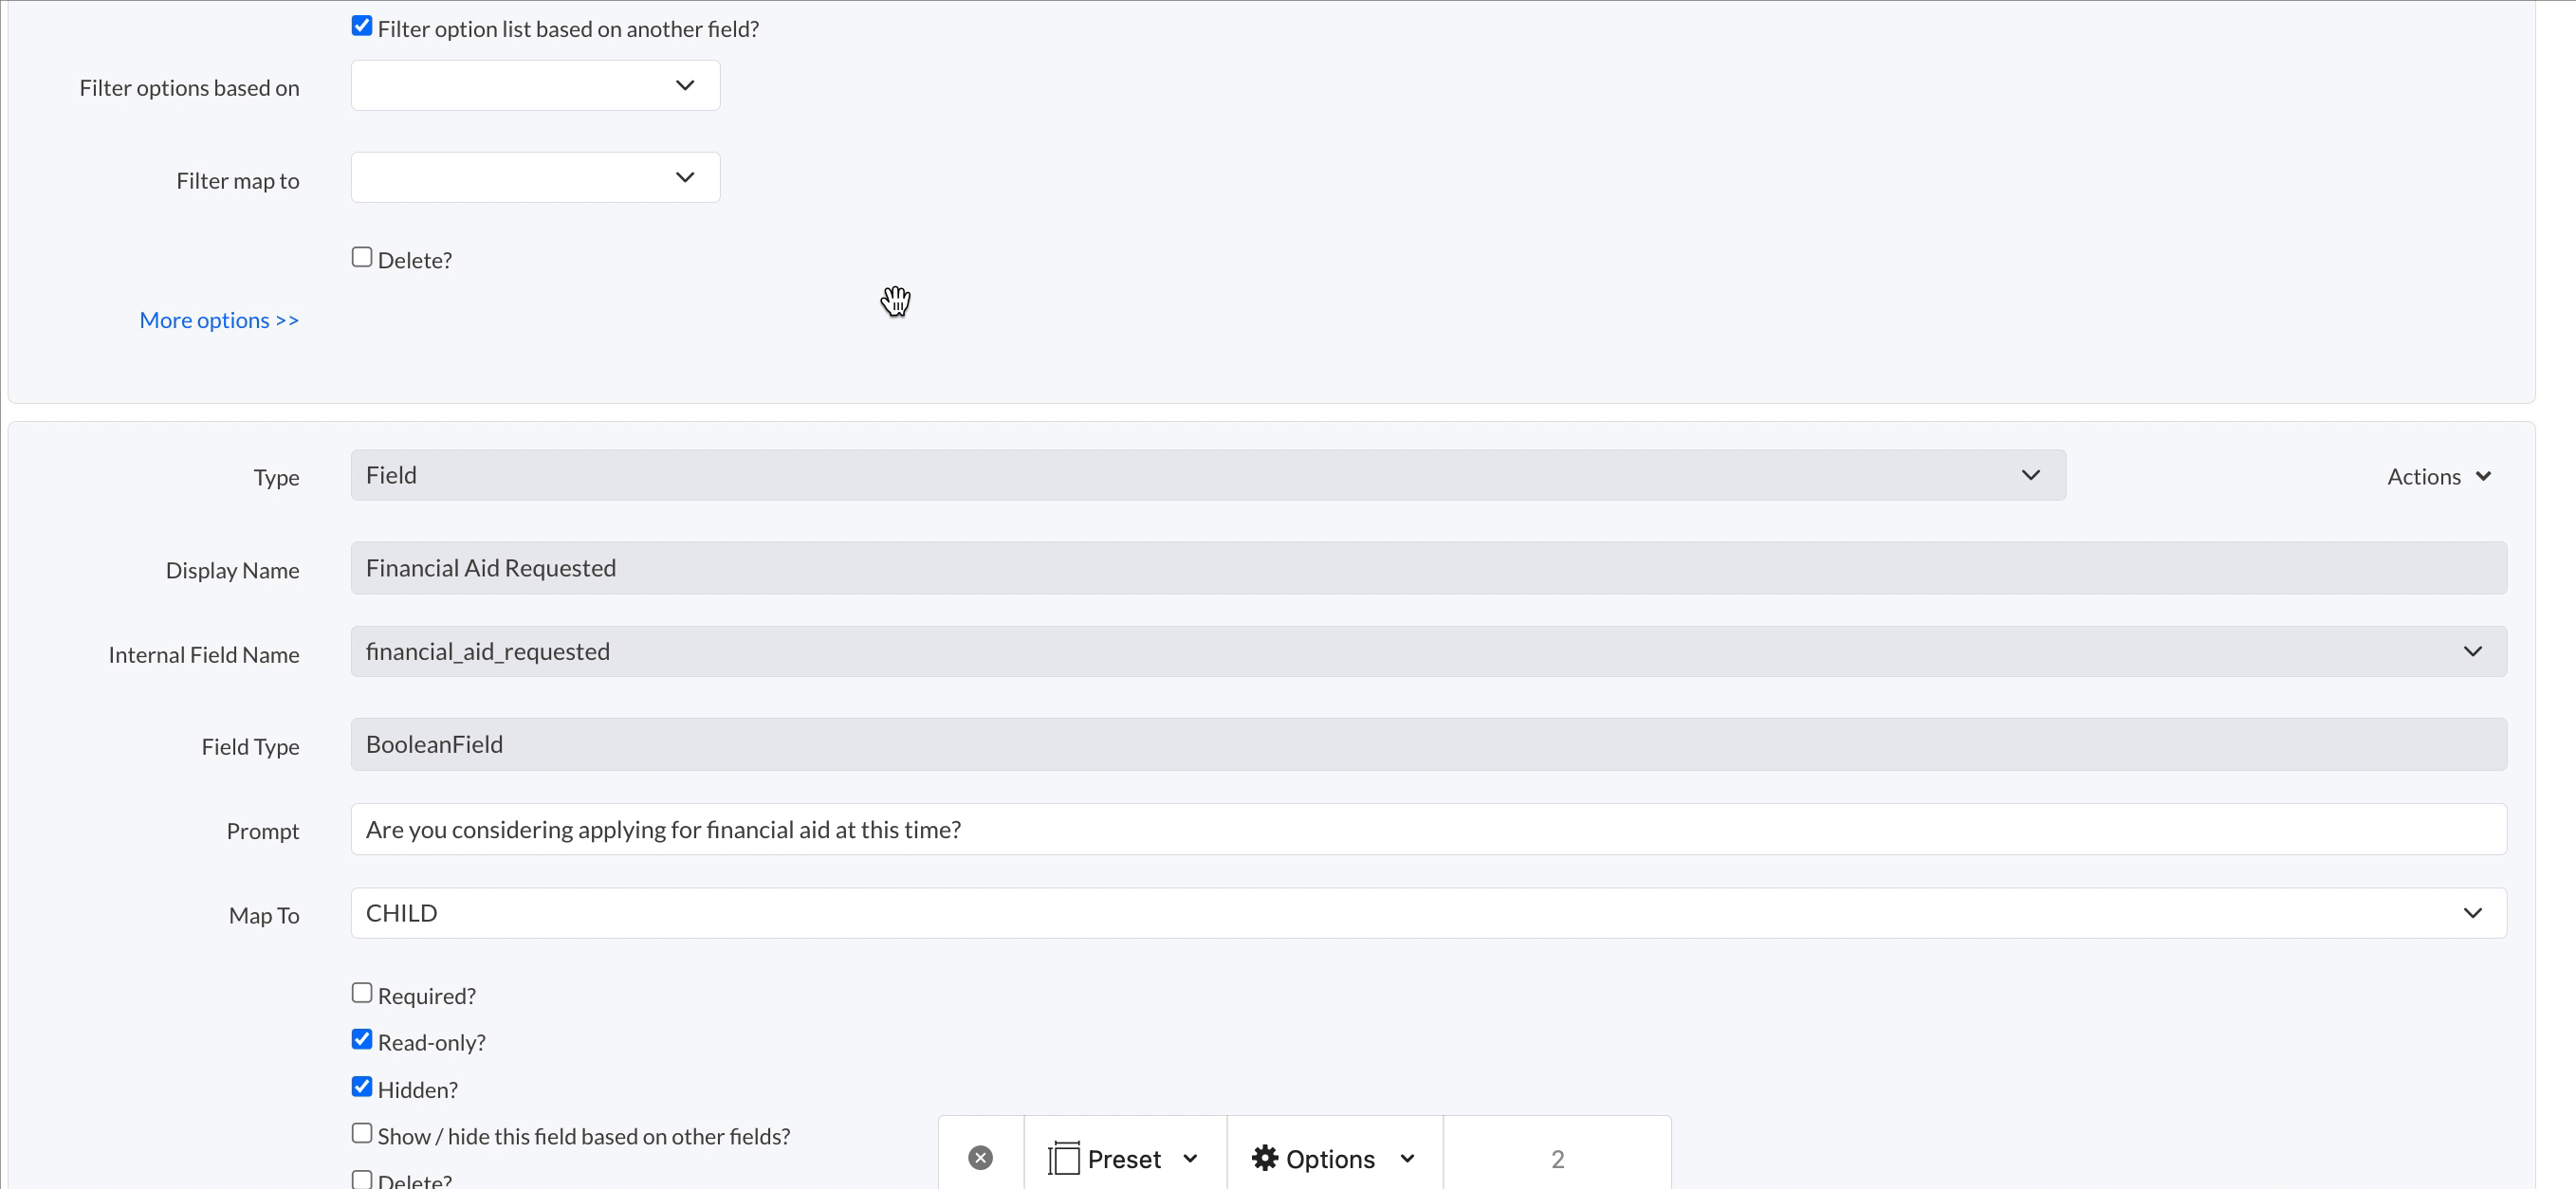This screenshot has height=1189, width=2576.
Task: Open the Filter map to dropdown
Action: (535, 178)
